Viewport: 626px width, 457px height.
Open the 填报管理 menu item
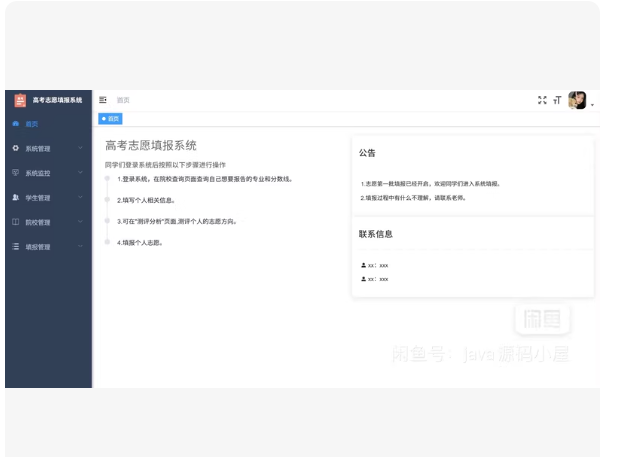point(48,247)
